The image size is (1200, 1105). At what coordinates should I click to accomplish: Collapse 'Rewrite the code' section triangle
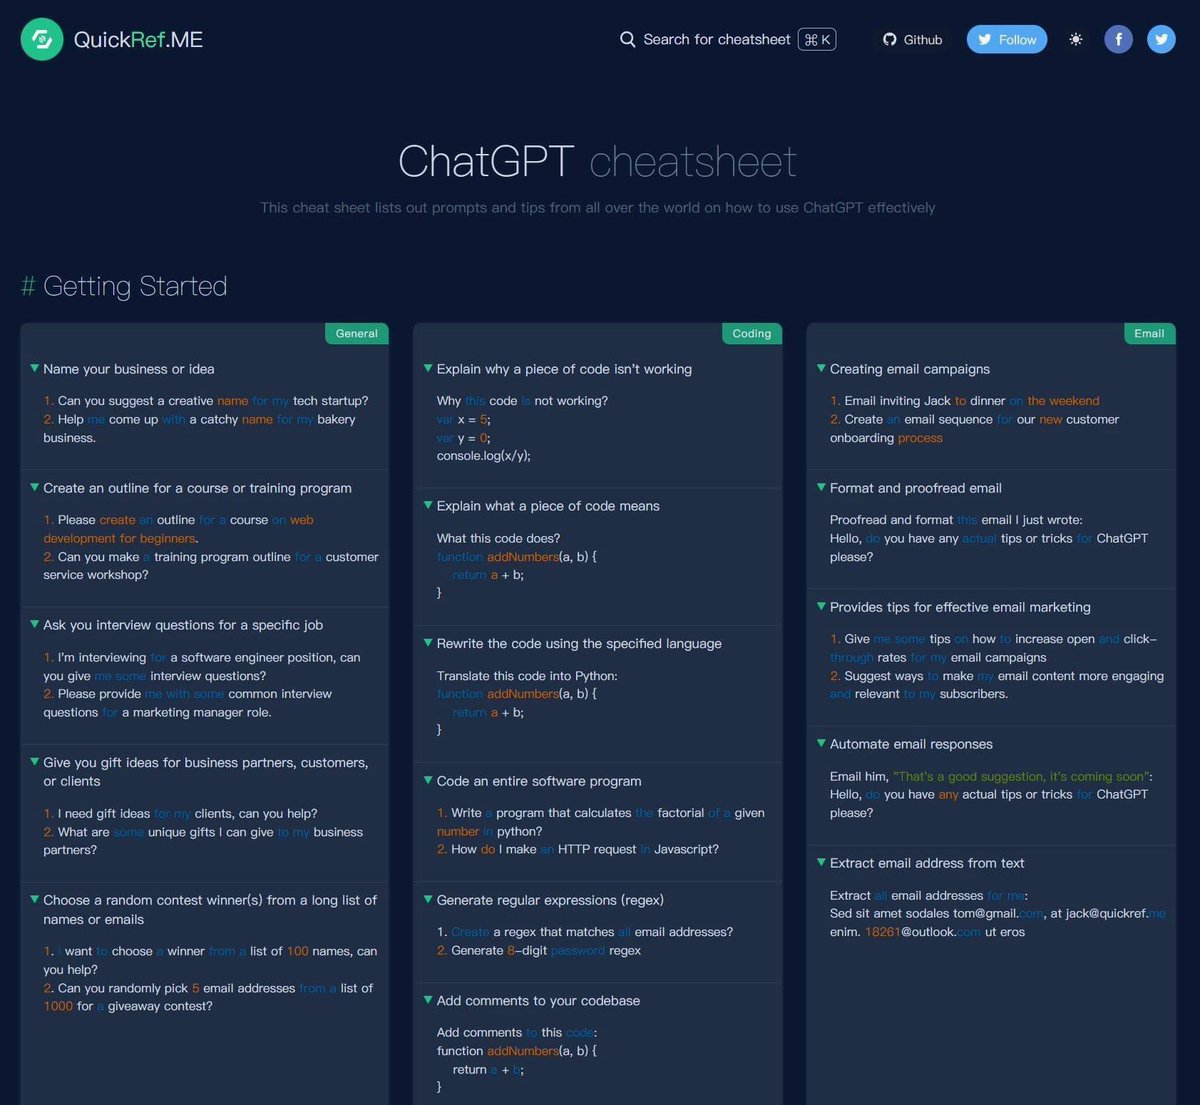click(428, 643)
